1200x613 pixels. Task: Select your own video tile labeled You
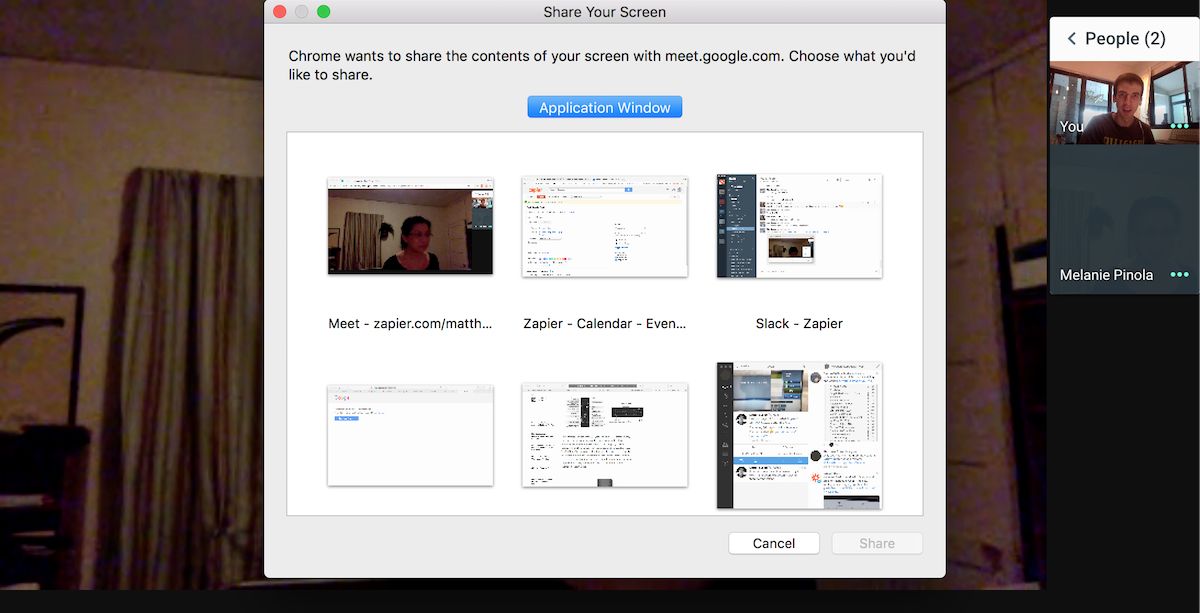click(1110, 103)
